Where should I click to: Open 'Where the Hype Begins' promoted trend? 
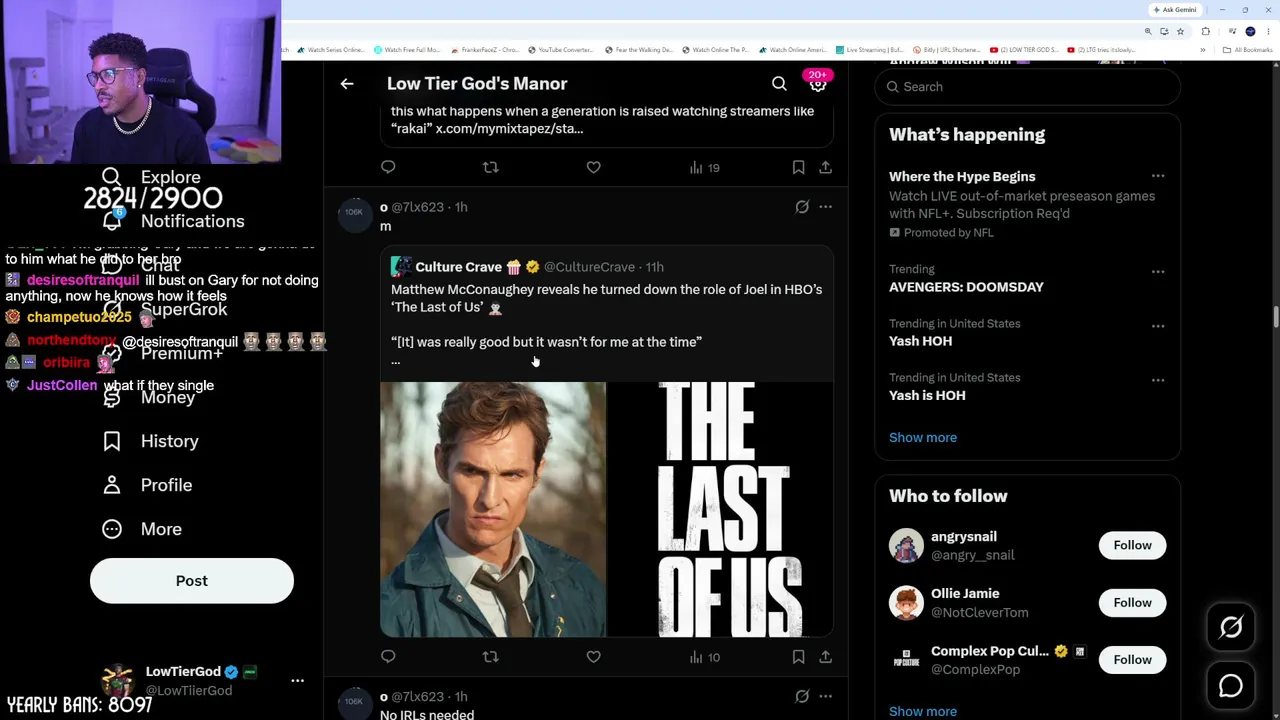pyautogui.click(x=962, y=177)
